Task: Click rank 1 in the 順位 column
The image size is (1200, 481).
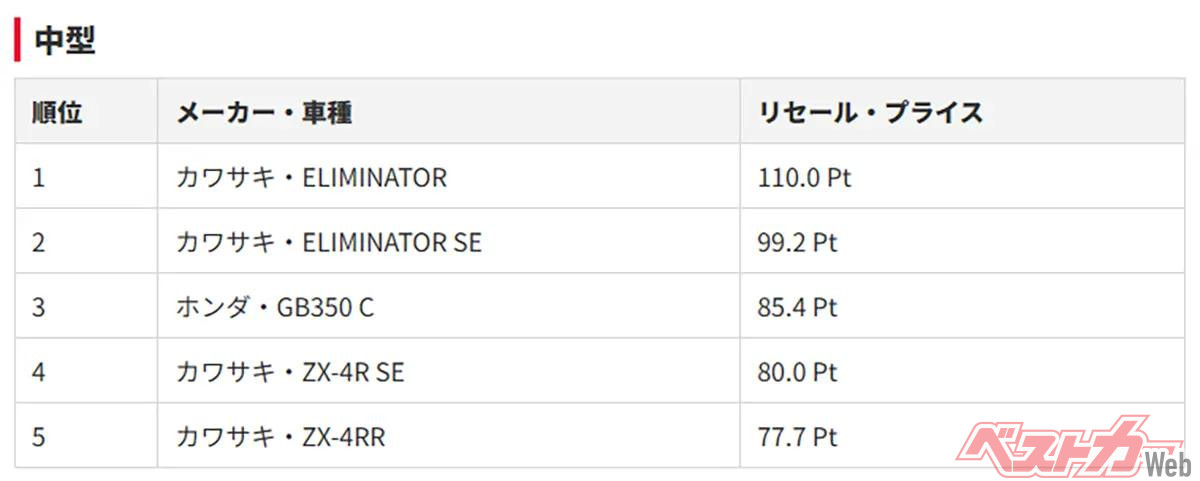Action: point(39,178)
